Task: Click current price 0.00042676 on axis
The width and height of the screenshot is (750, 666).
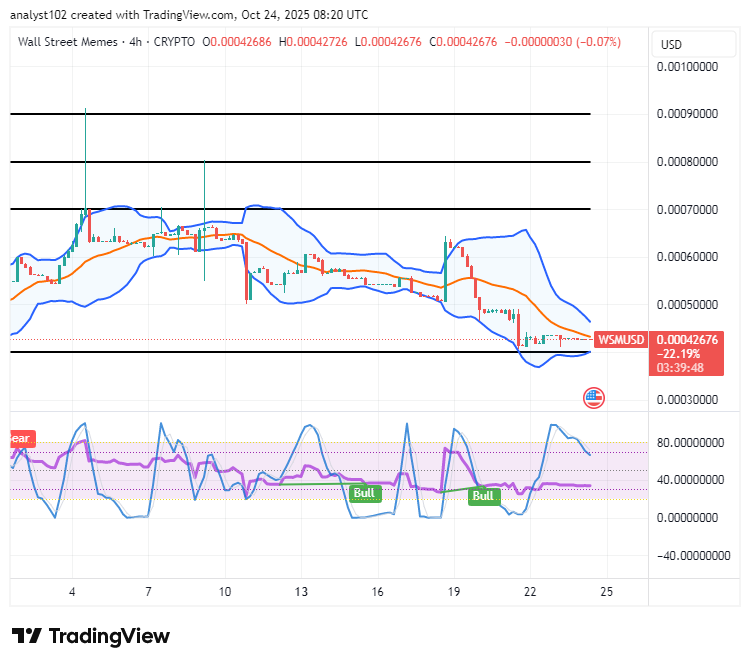Action: [x=687, y=340]
